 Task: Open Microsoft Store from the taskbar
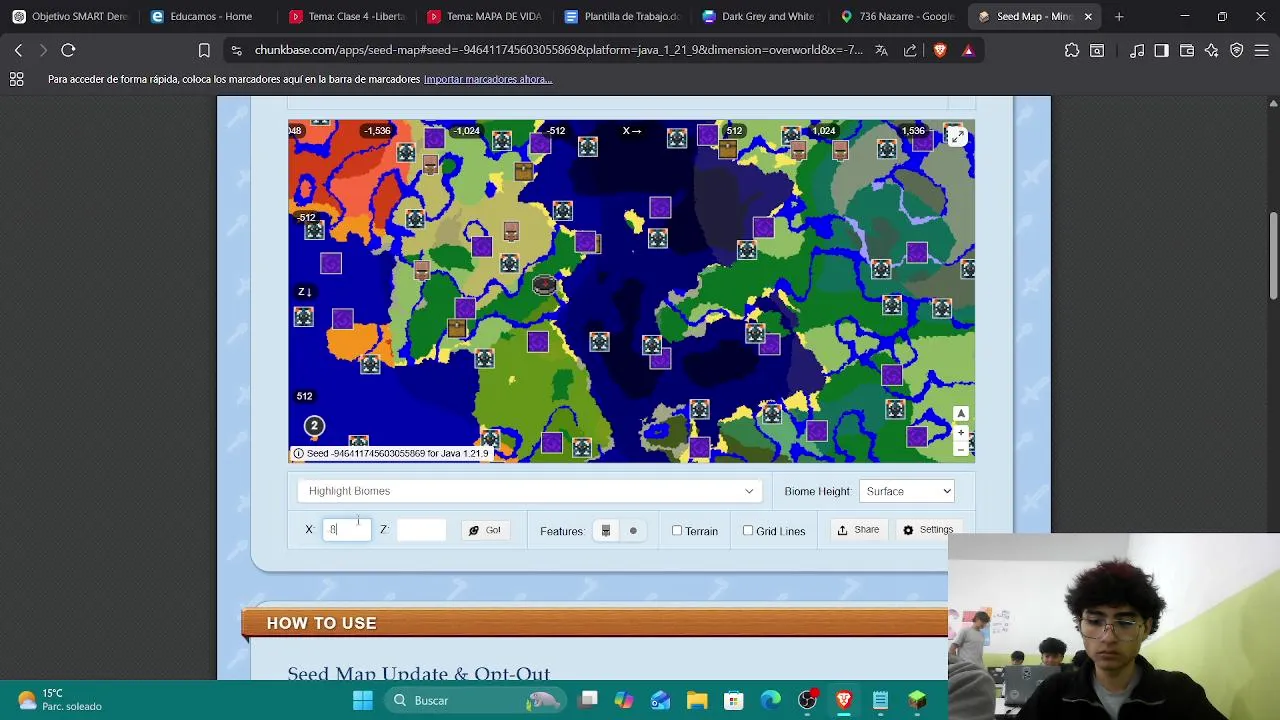734,700
